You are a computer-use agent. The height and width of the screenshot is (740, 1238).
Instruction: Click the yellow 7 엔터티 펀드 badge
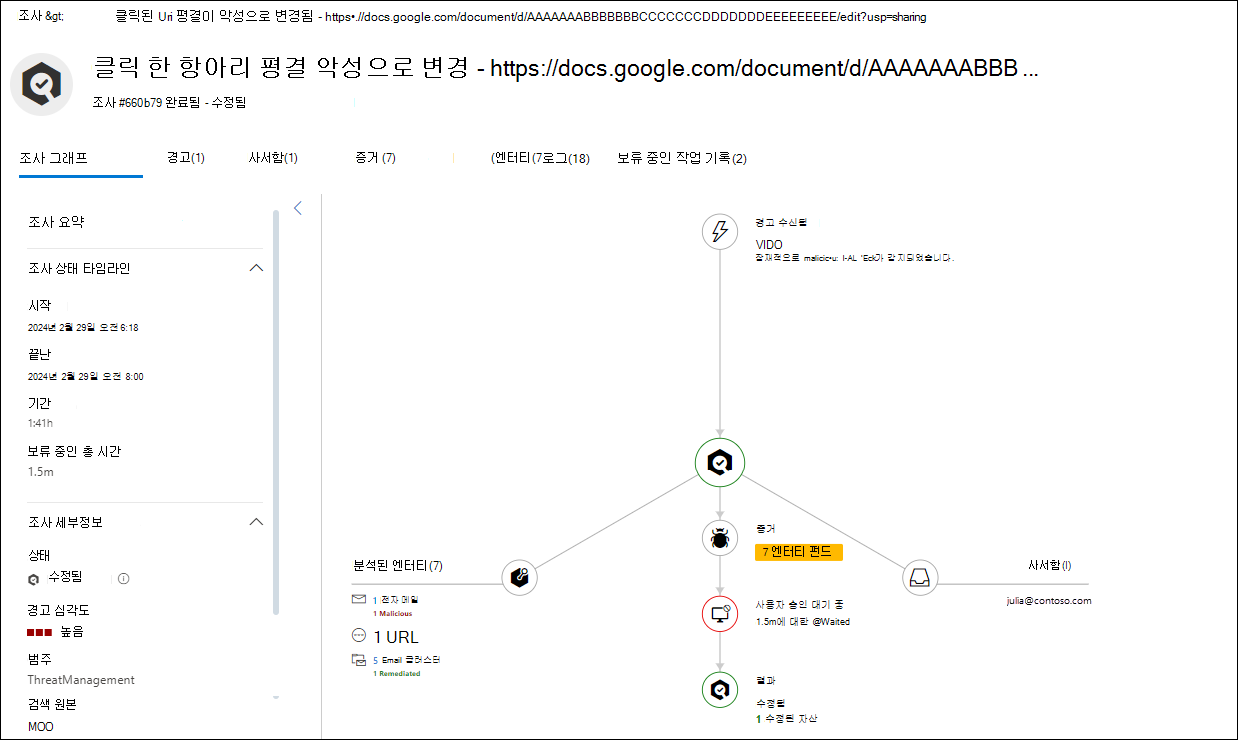tap(799, 552)
